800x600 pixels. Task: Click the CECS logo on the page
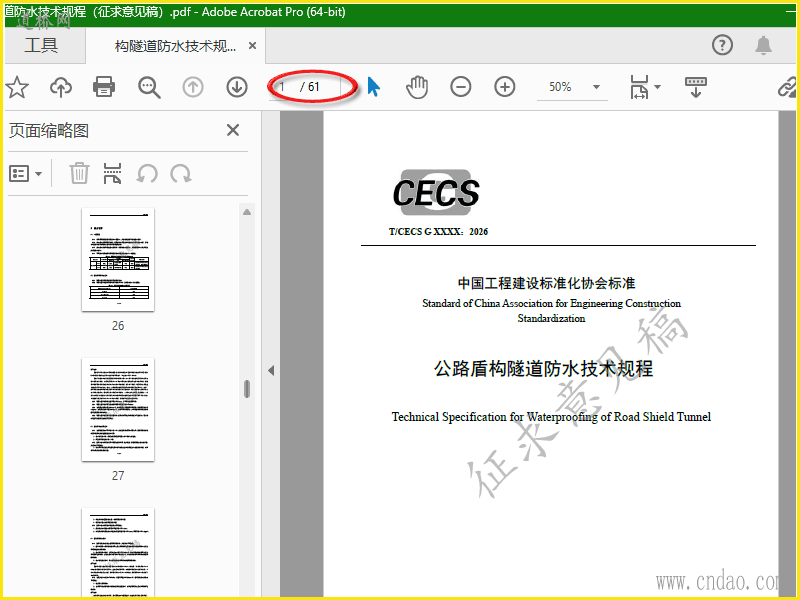coord(436,193)
